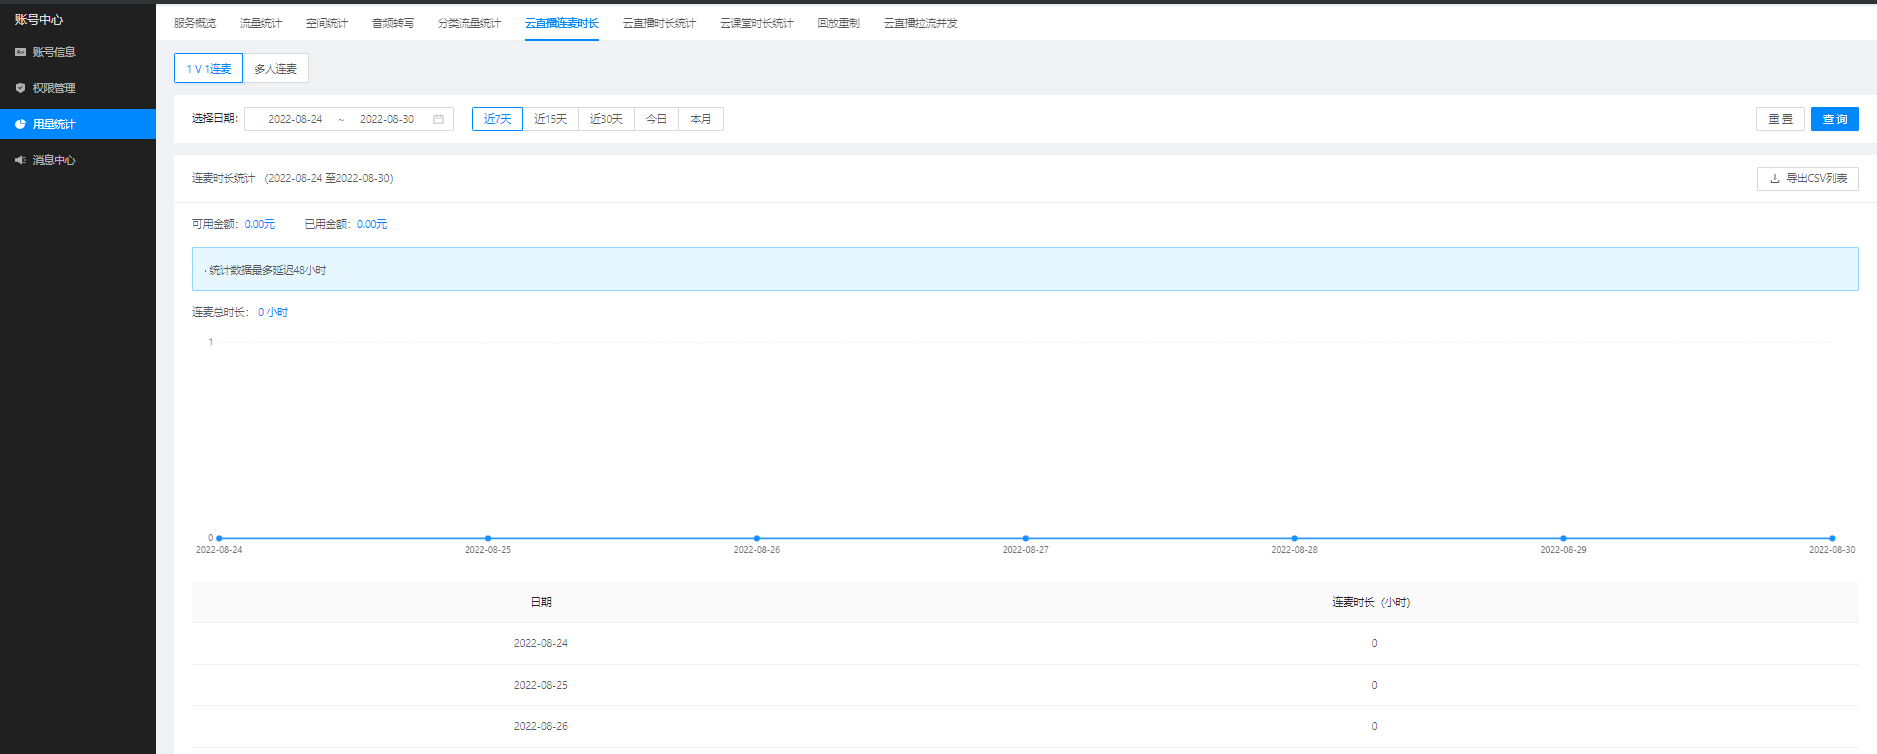Switch to the 流量统计 tab
The image size is (1877, 754).
[x=260, y=23]
